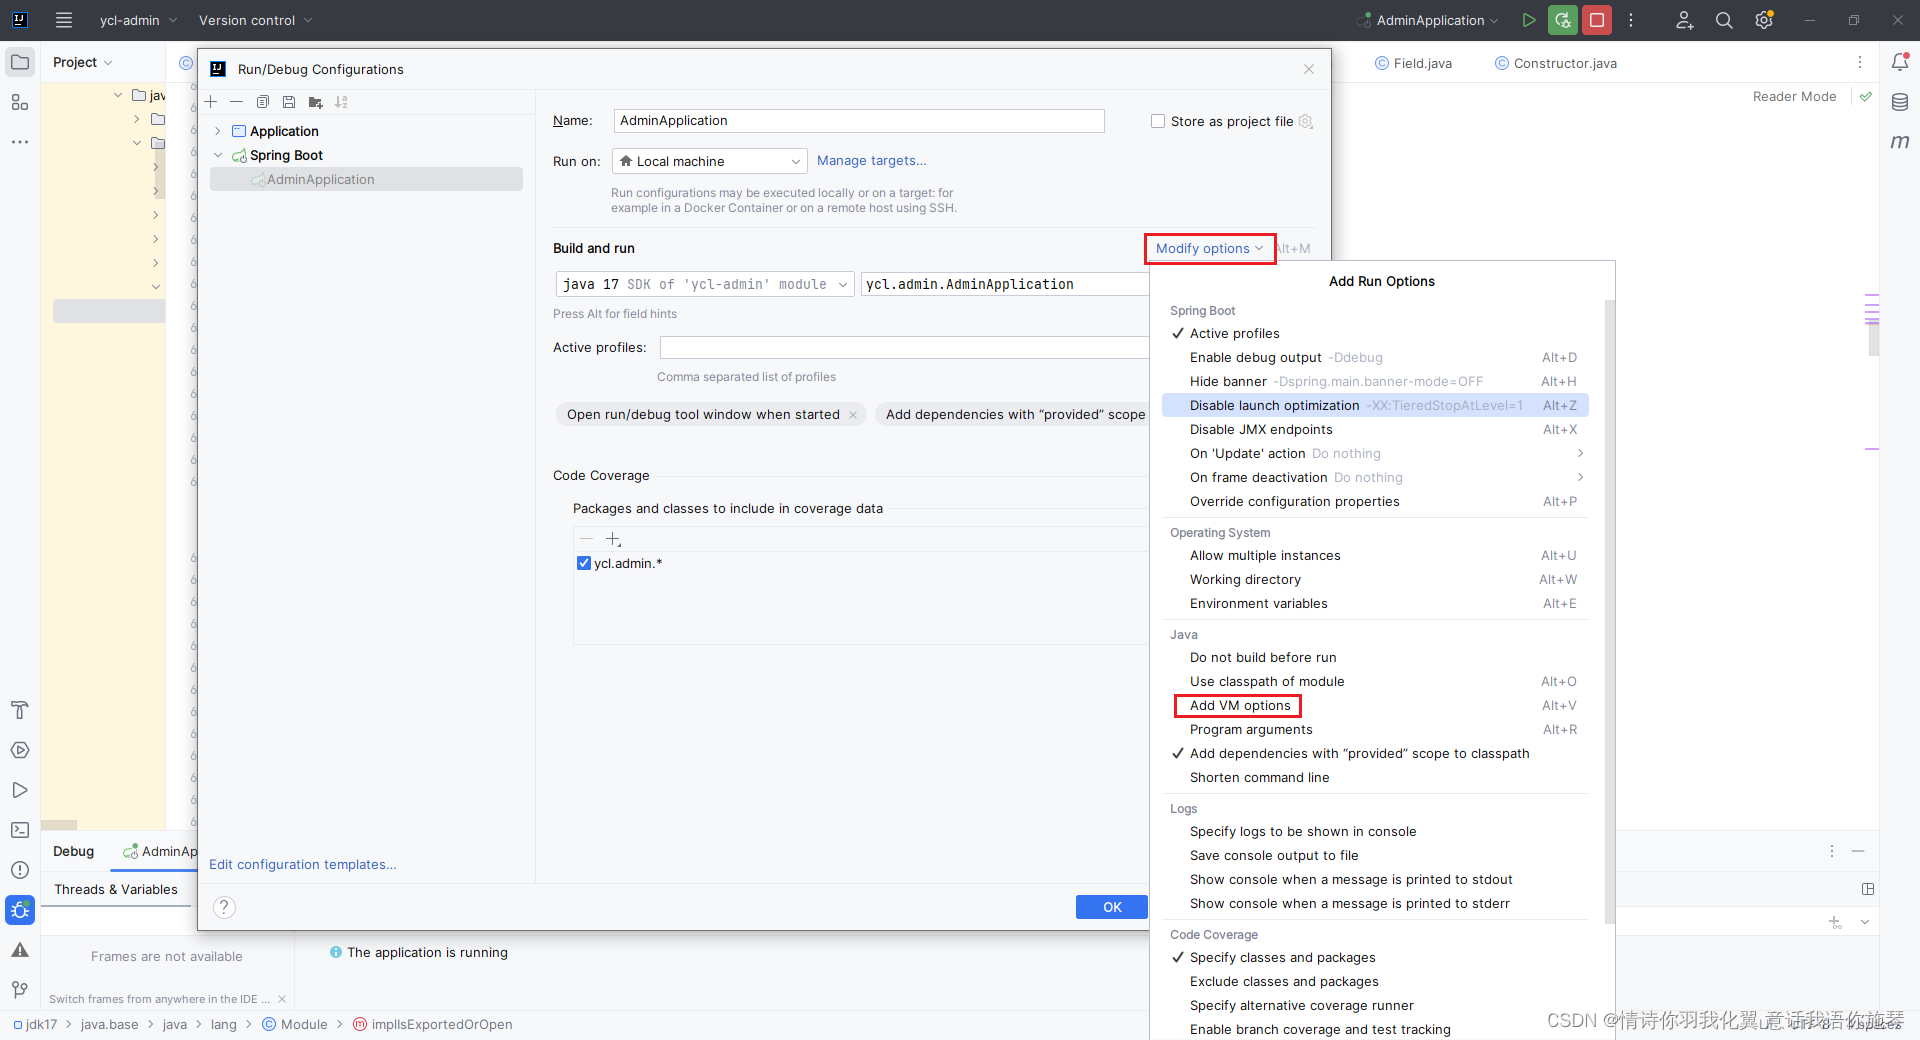Stop the running application with red stop icon
This screenshot has height=1040, width=1920.
point(1597,20)
